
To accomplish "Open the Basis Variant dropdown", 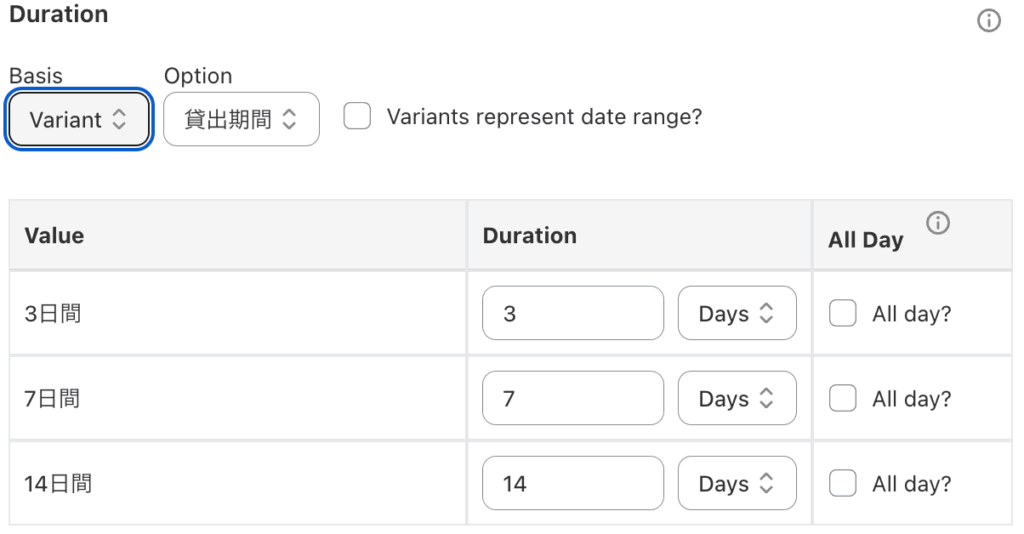I will pyautogui.click(x=78, y=119).
